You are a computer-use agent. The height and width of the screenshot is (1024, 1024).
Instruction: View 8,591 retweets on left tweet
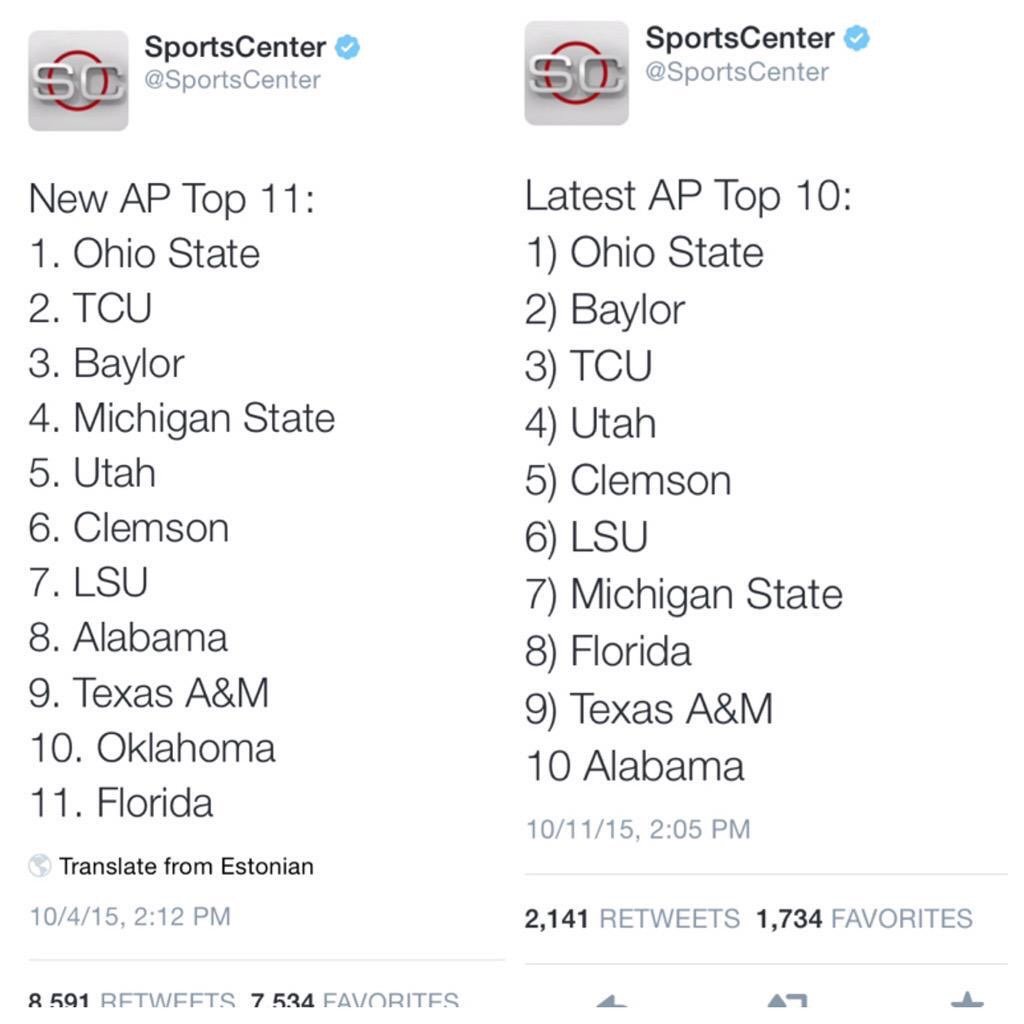coord(132,1000)
